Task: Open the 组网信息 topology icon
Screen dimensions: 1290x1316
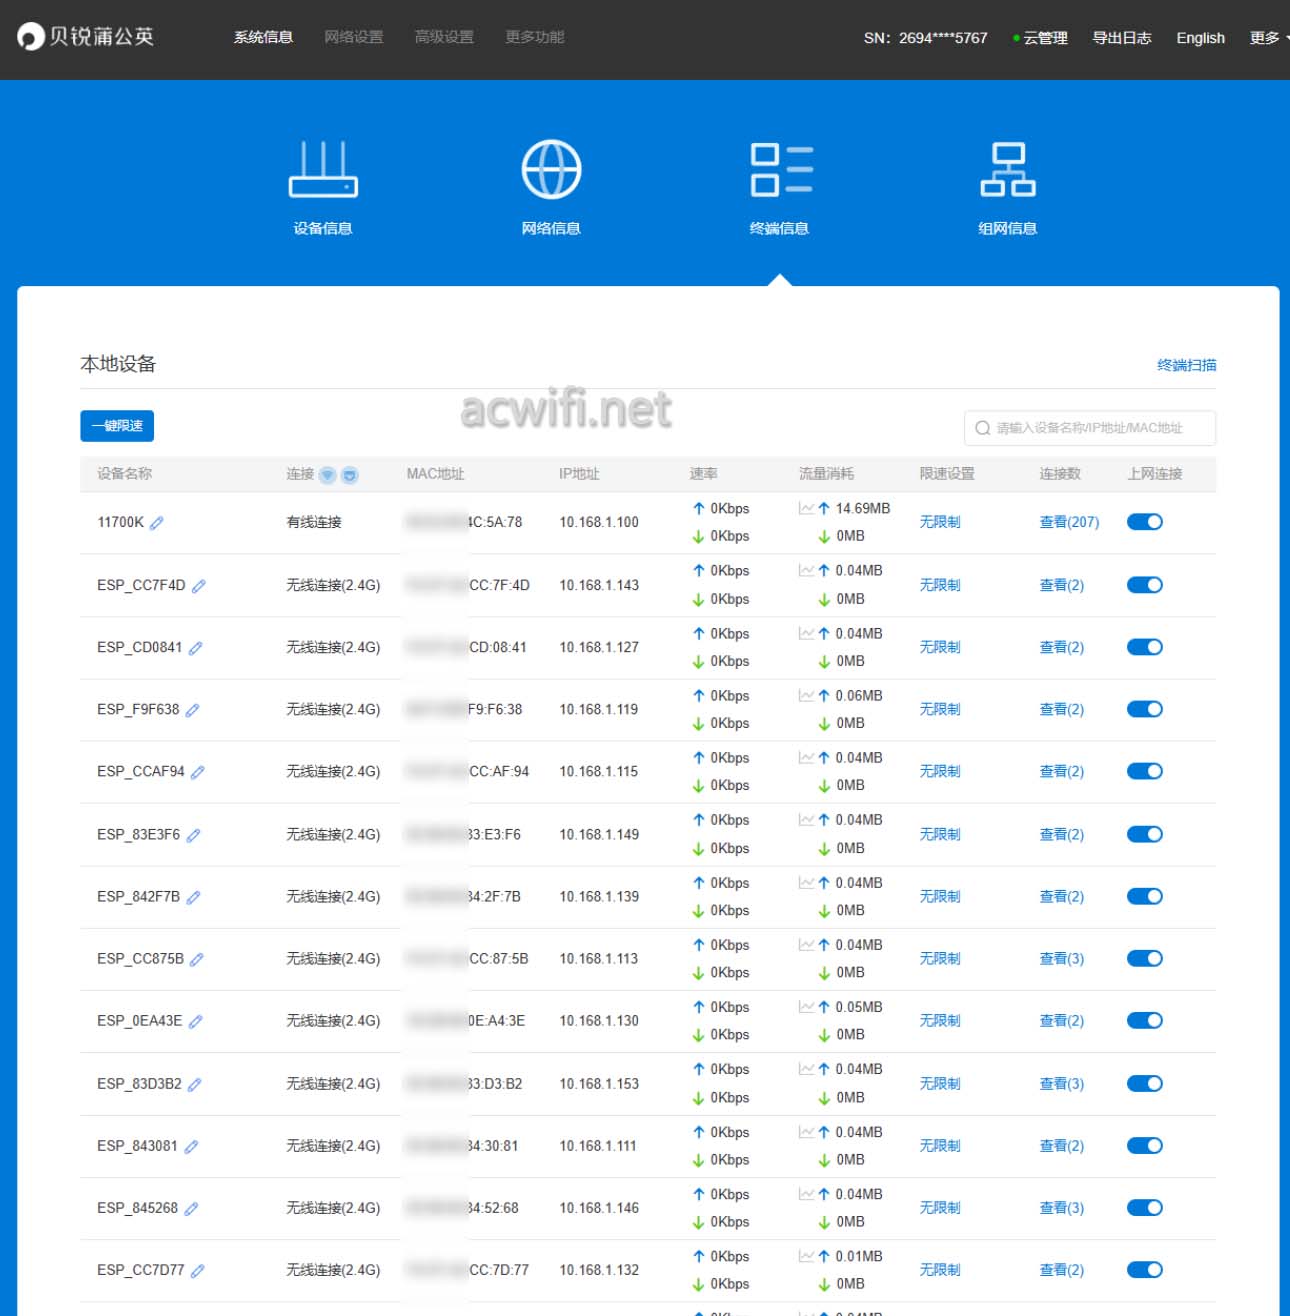Action: (x=1007, y=170)
